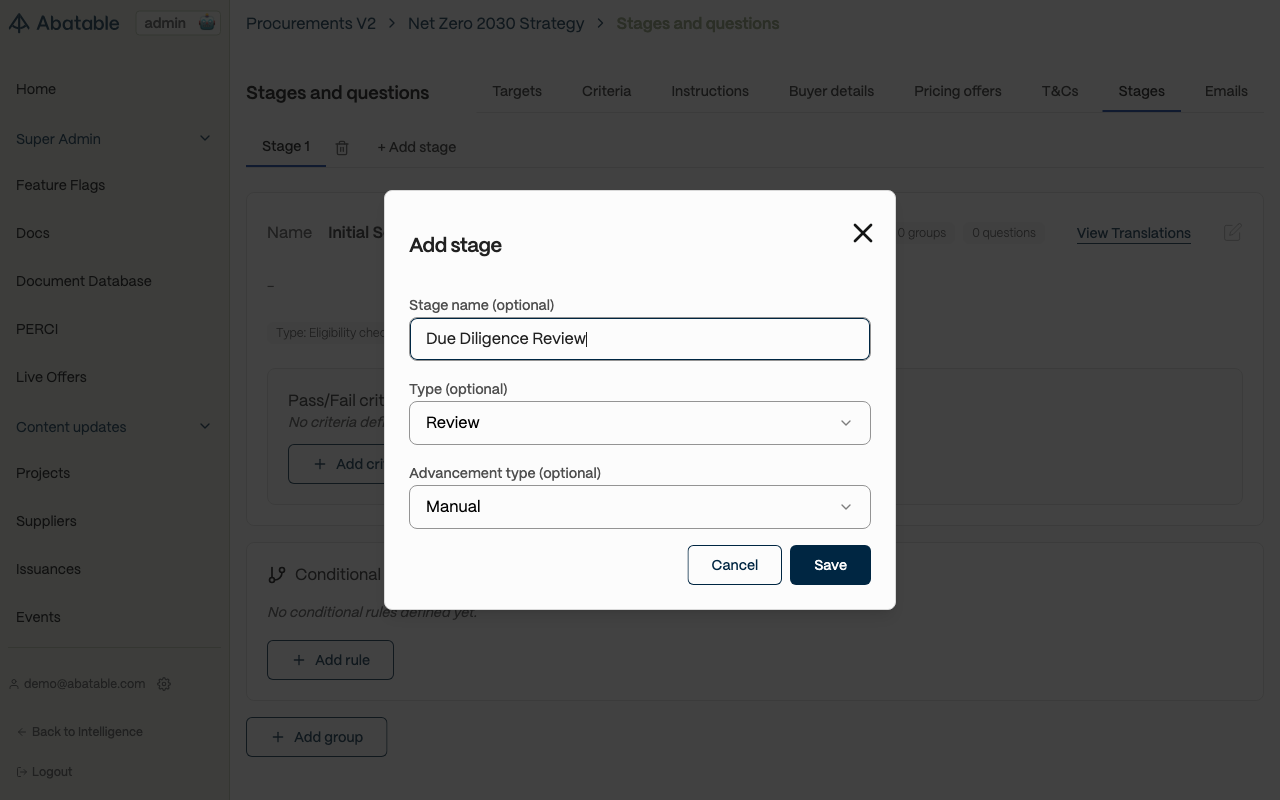This screenshot has height=800, width=1280.
Task: Open the Type dropdown showing Review
Action: (640, 423)
